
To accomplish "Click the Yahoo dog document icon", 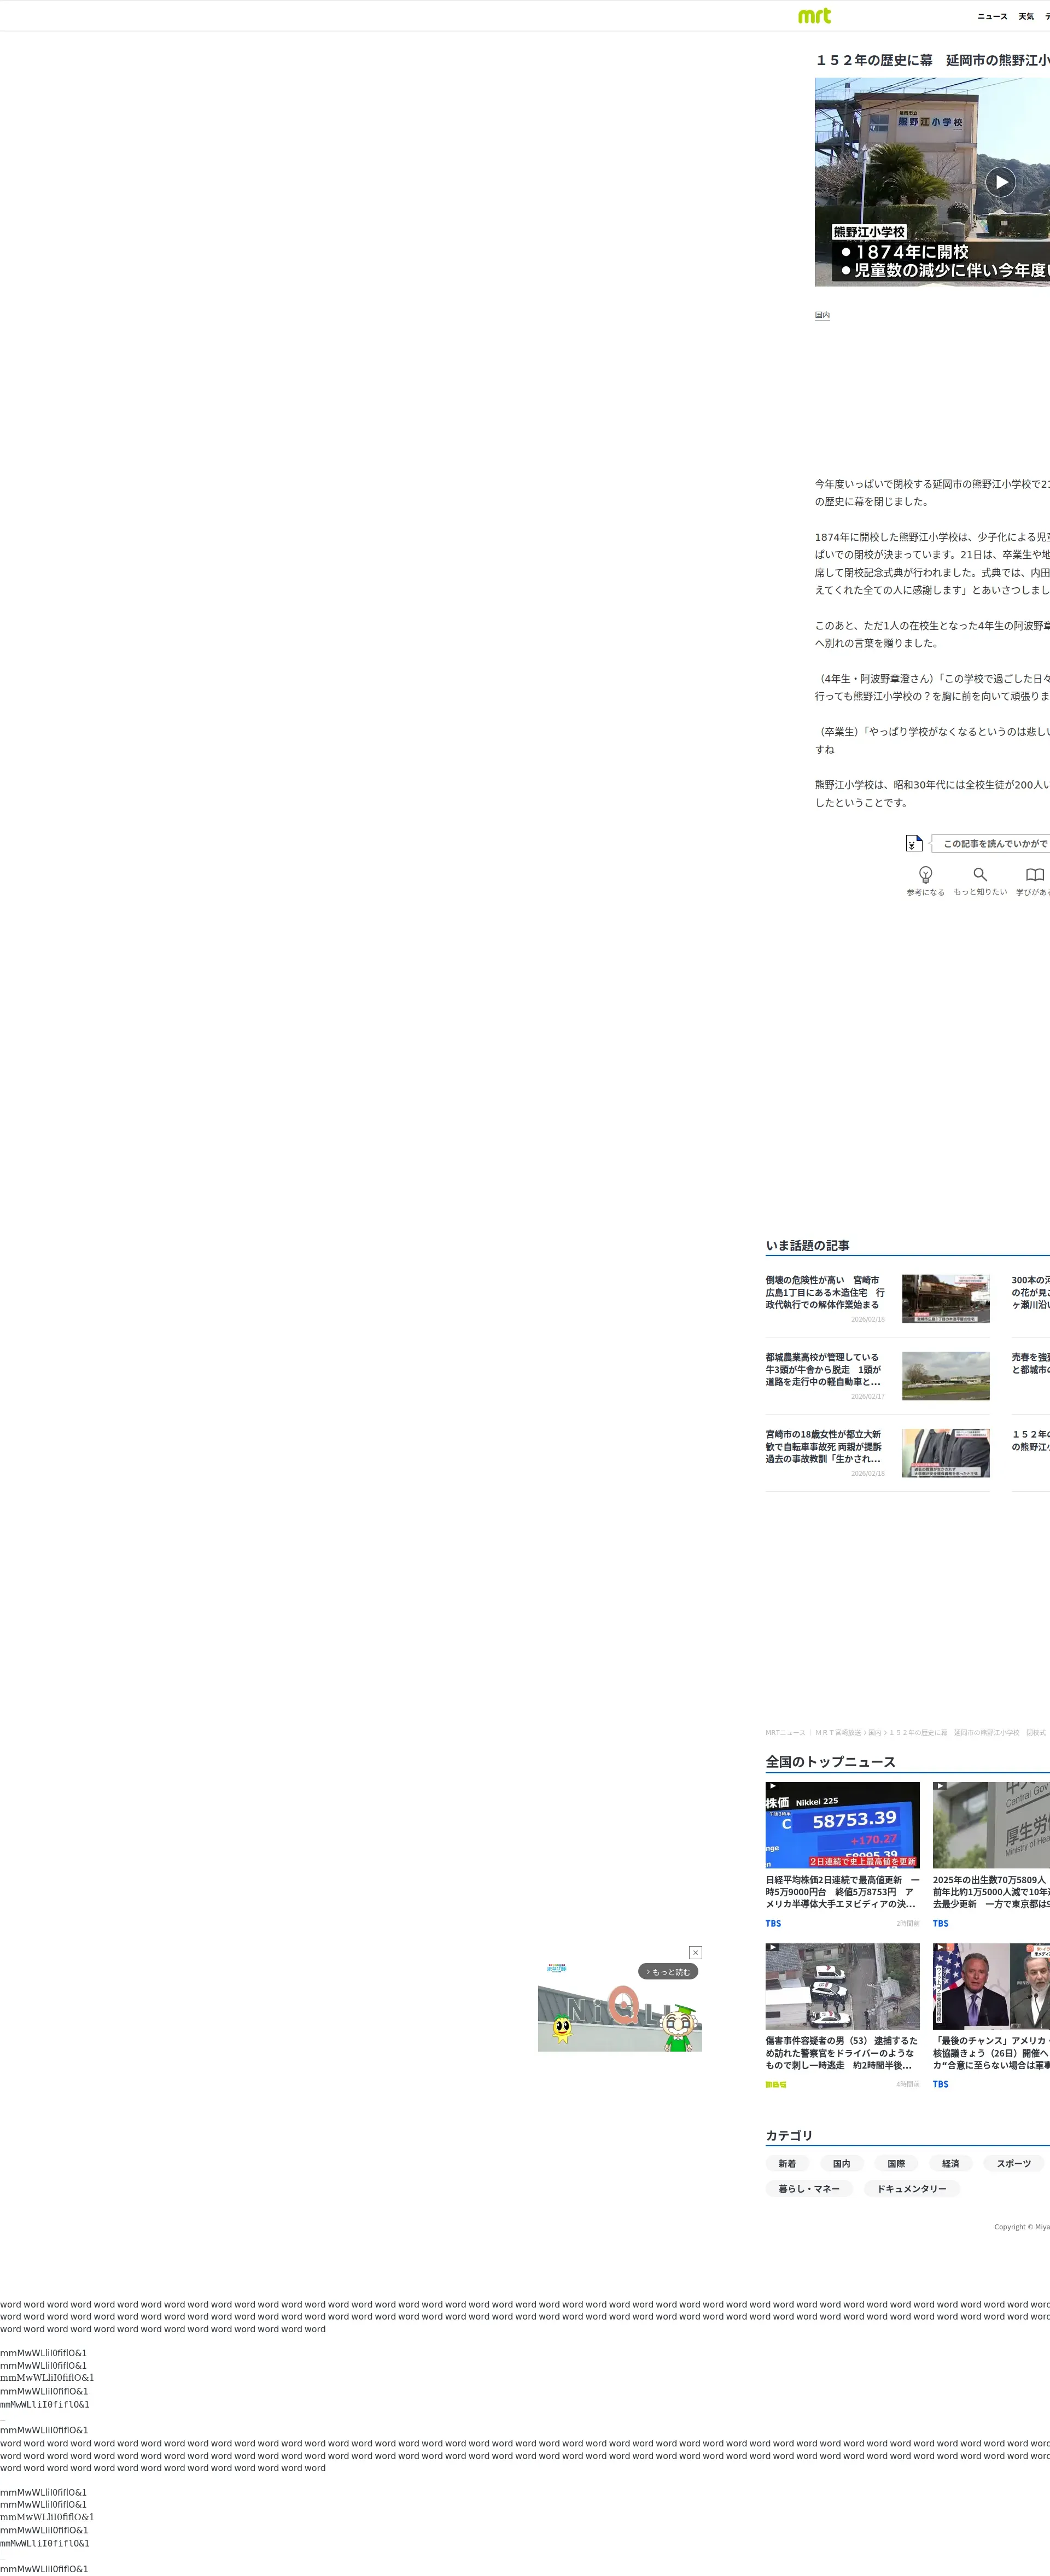I will coord(913,843).
